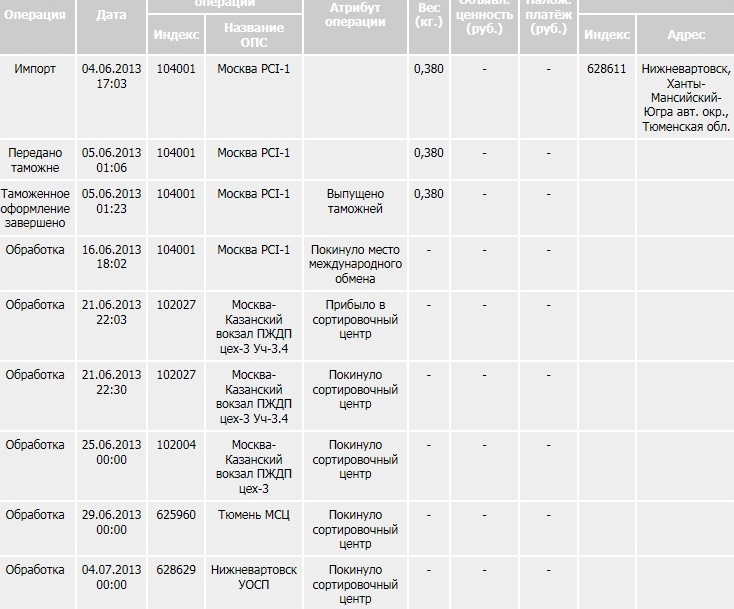Click the index 102004 cell
This screenshot has width=734, height=609.
177,445
